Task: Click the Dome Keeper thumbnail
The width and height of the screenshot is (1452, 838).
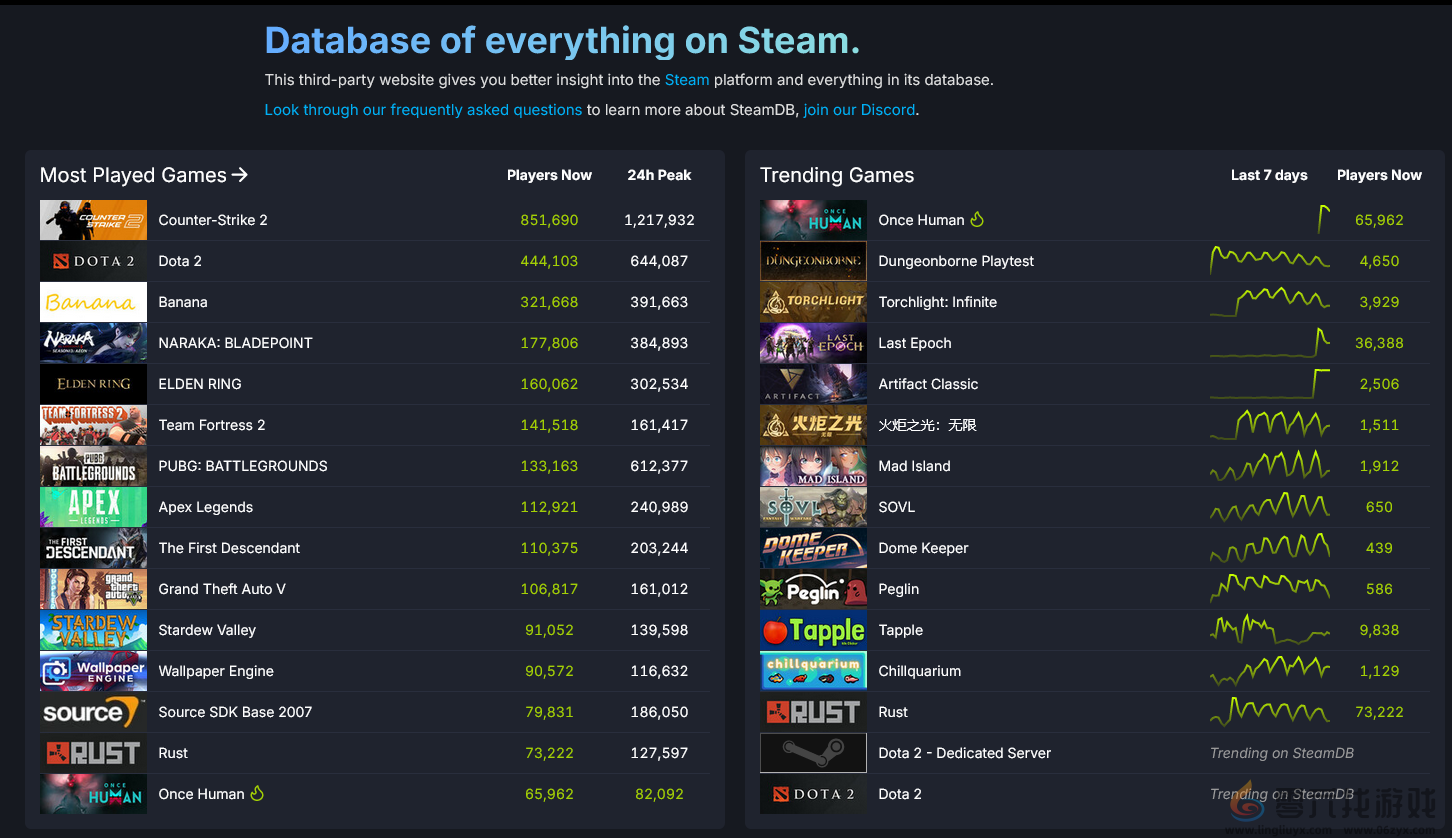Action: tap(813, 548)
